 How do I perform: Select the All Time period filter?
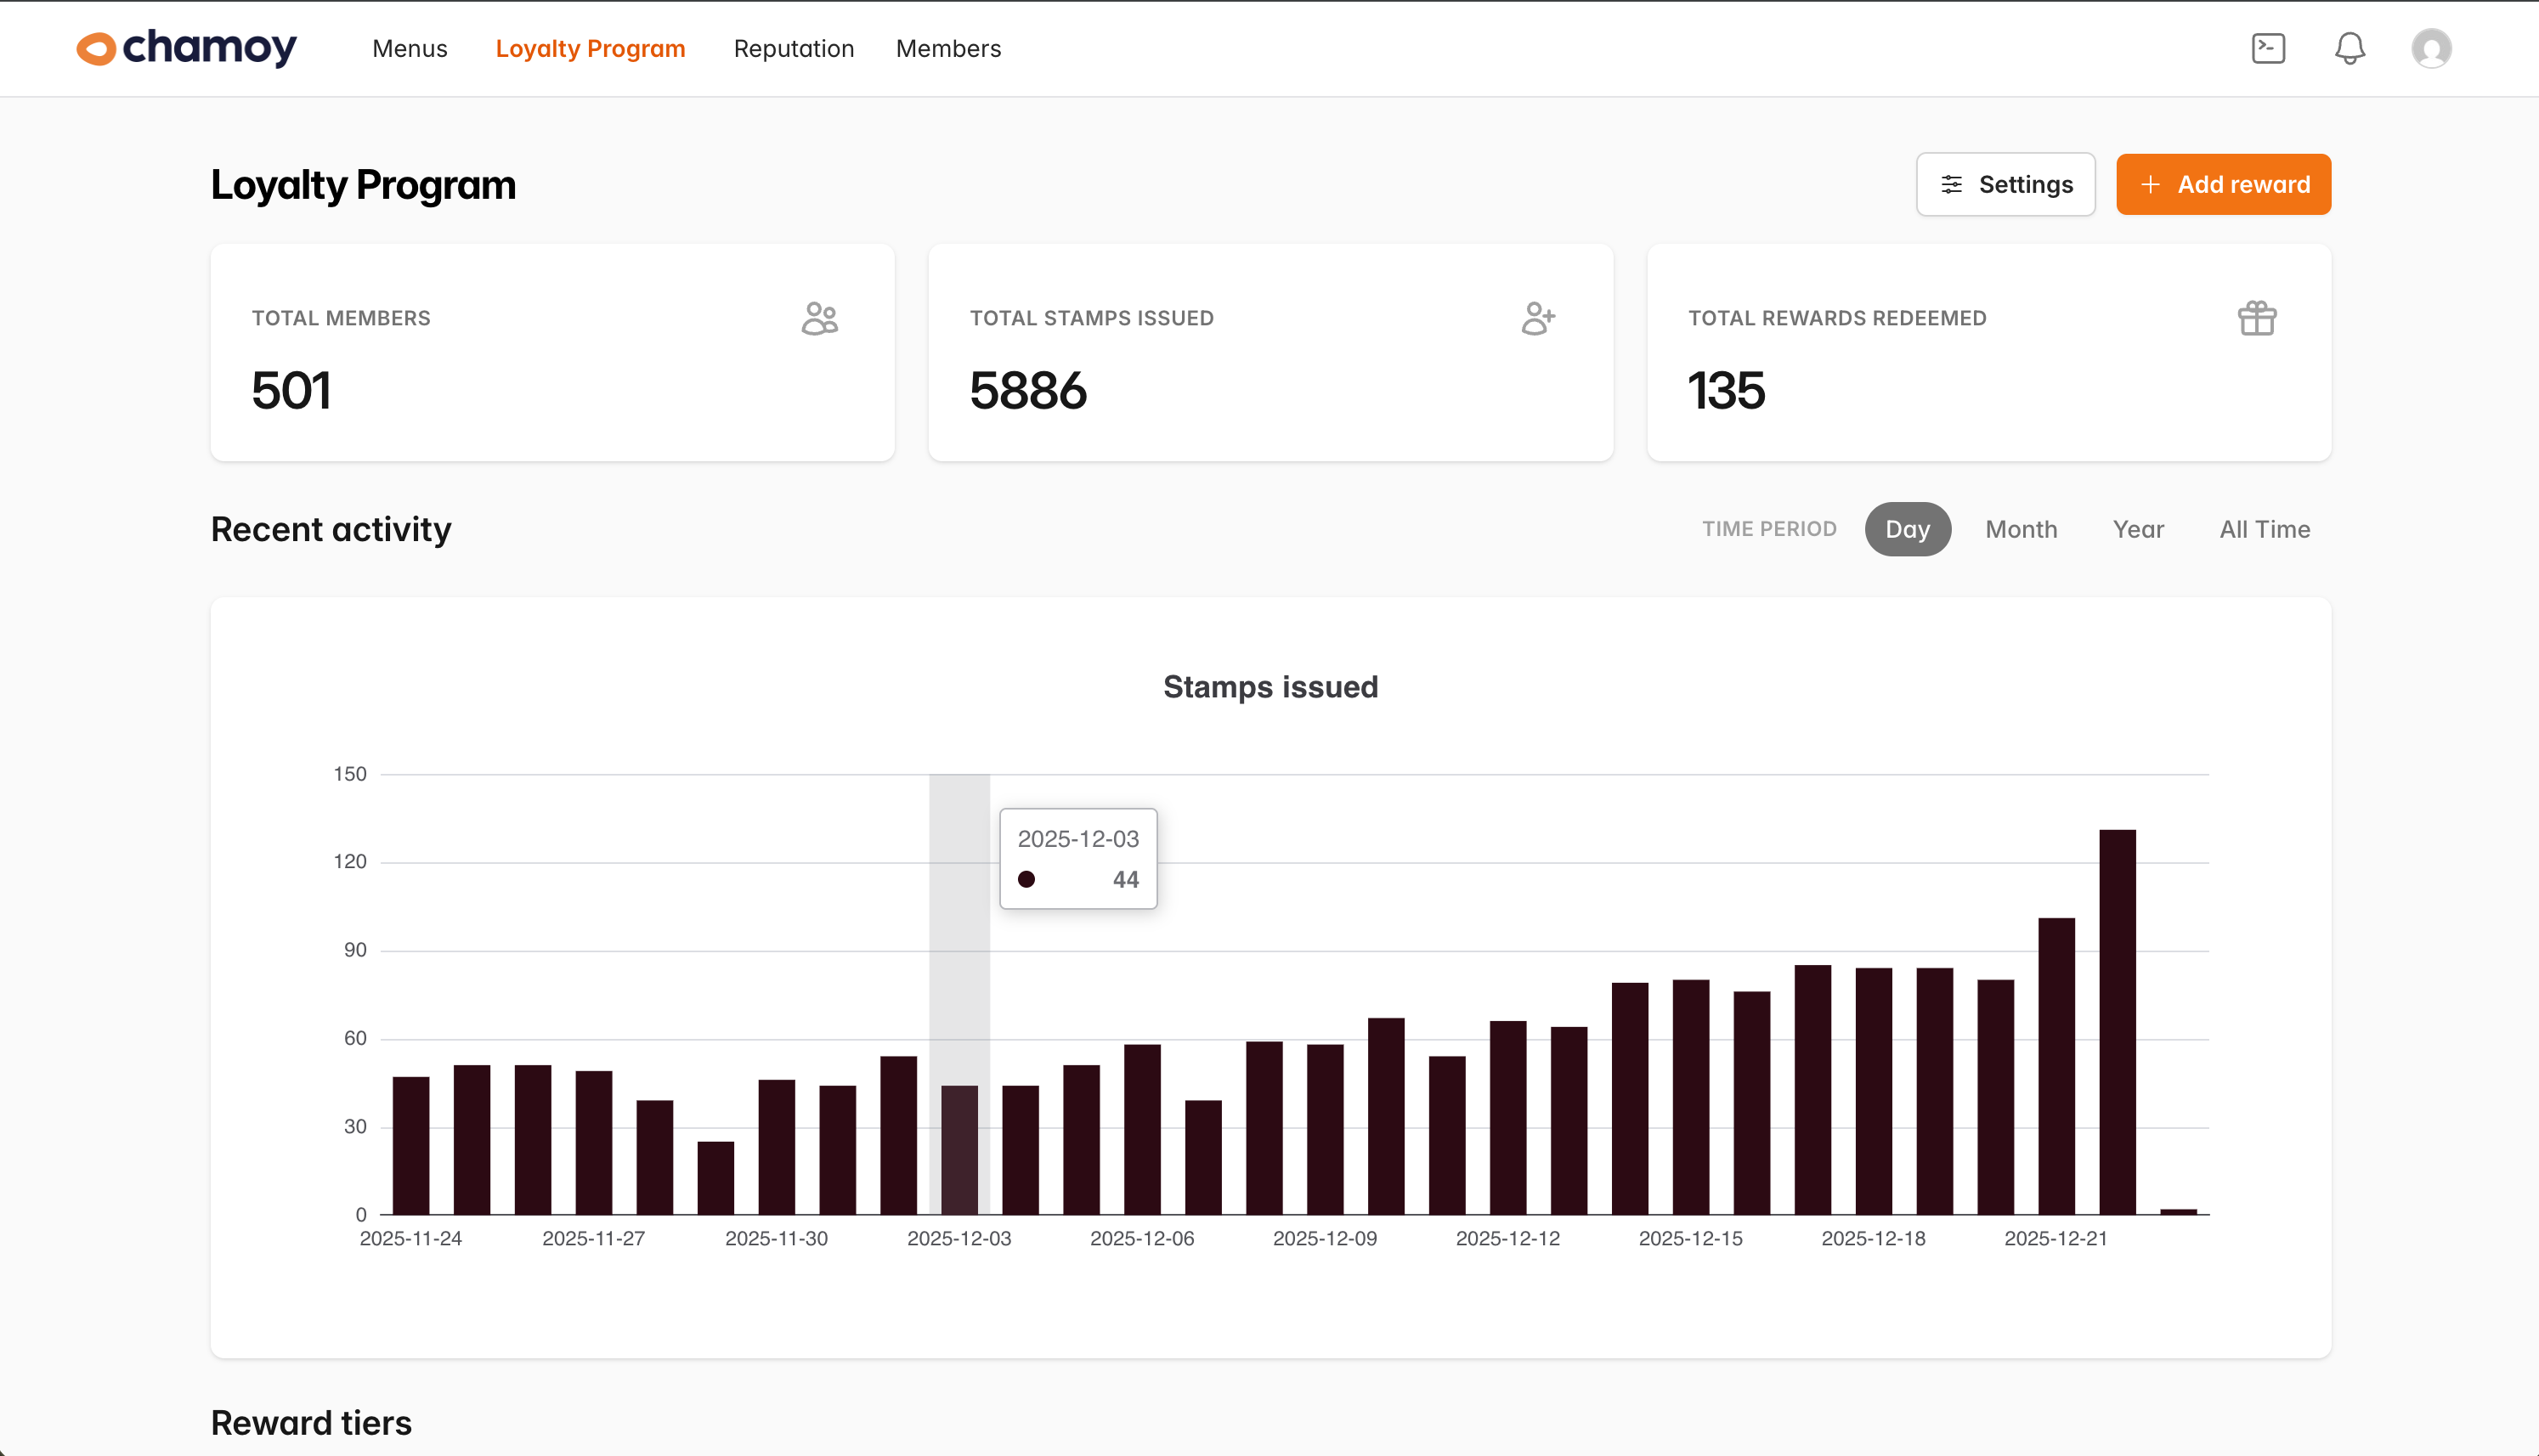[2264, 529]
